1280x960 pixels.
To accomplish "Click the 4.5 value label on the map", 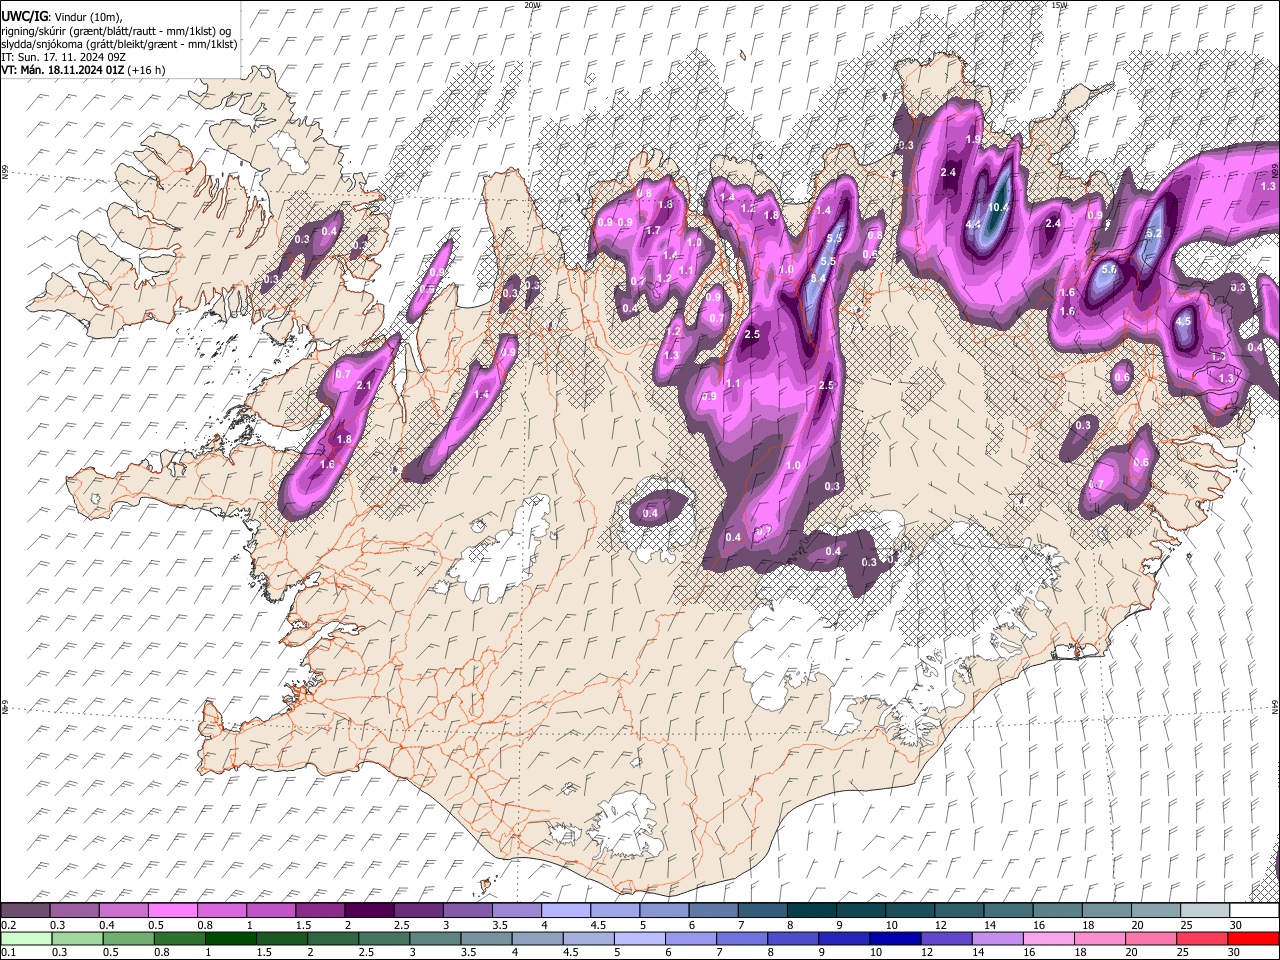I will pyautogui.click(x=1183, y=322).
